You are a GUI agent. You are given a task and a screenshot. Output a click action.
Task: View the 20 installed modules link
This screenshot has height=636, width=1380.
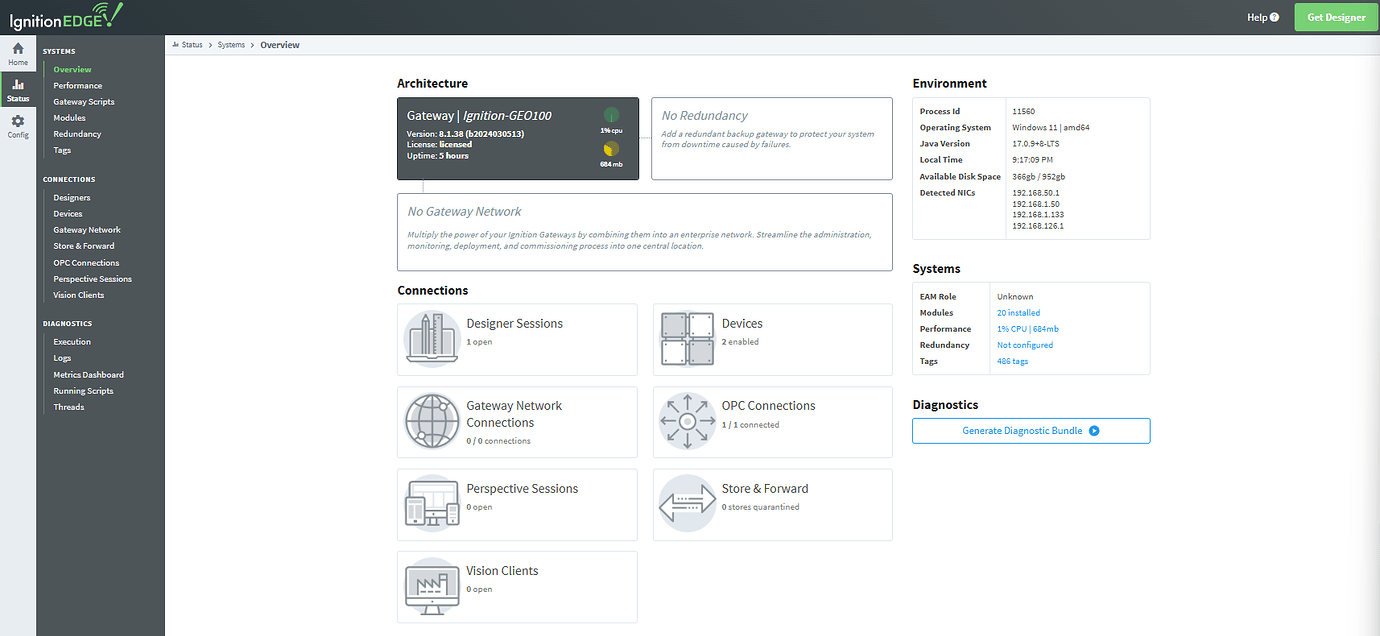coord(1017,312)
